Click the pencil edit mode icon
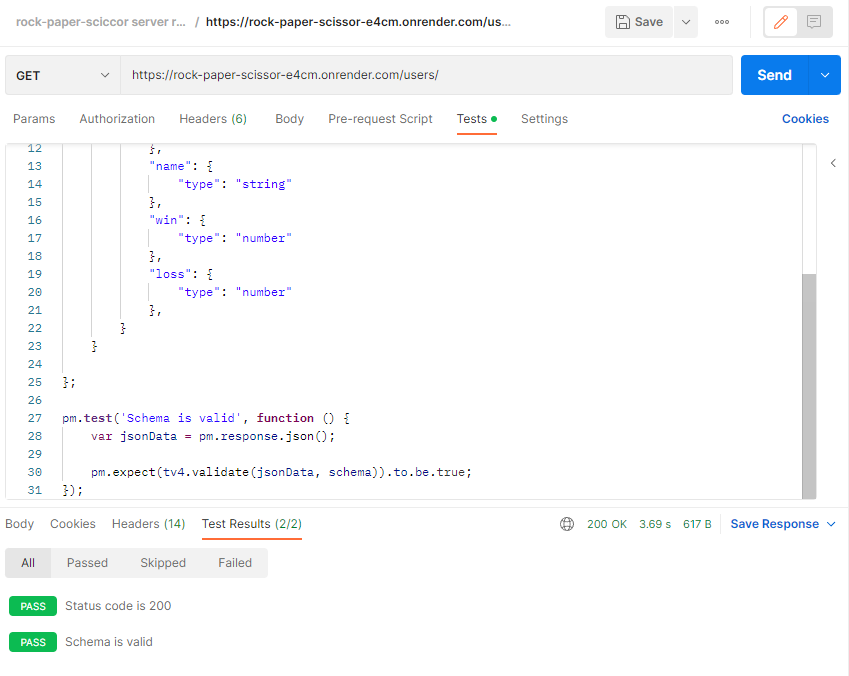The height and width of the screenshot is (676, 849). point(779,21)
